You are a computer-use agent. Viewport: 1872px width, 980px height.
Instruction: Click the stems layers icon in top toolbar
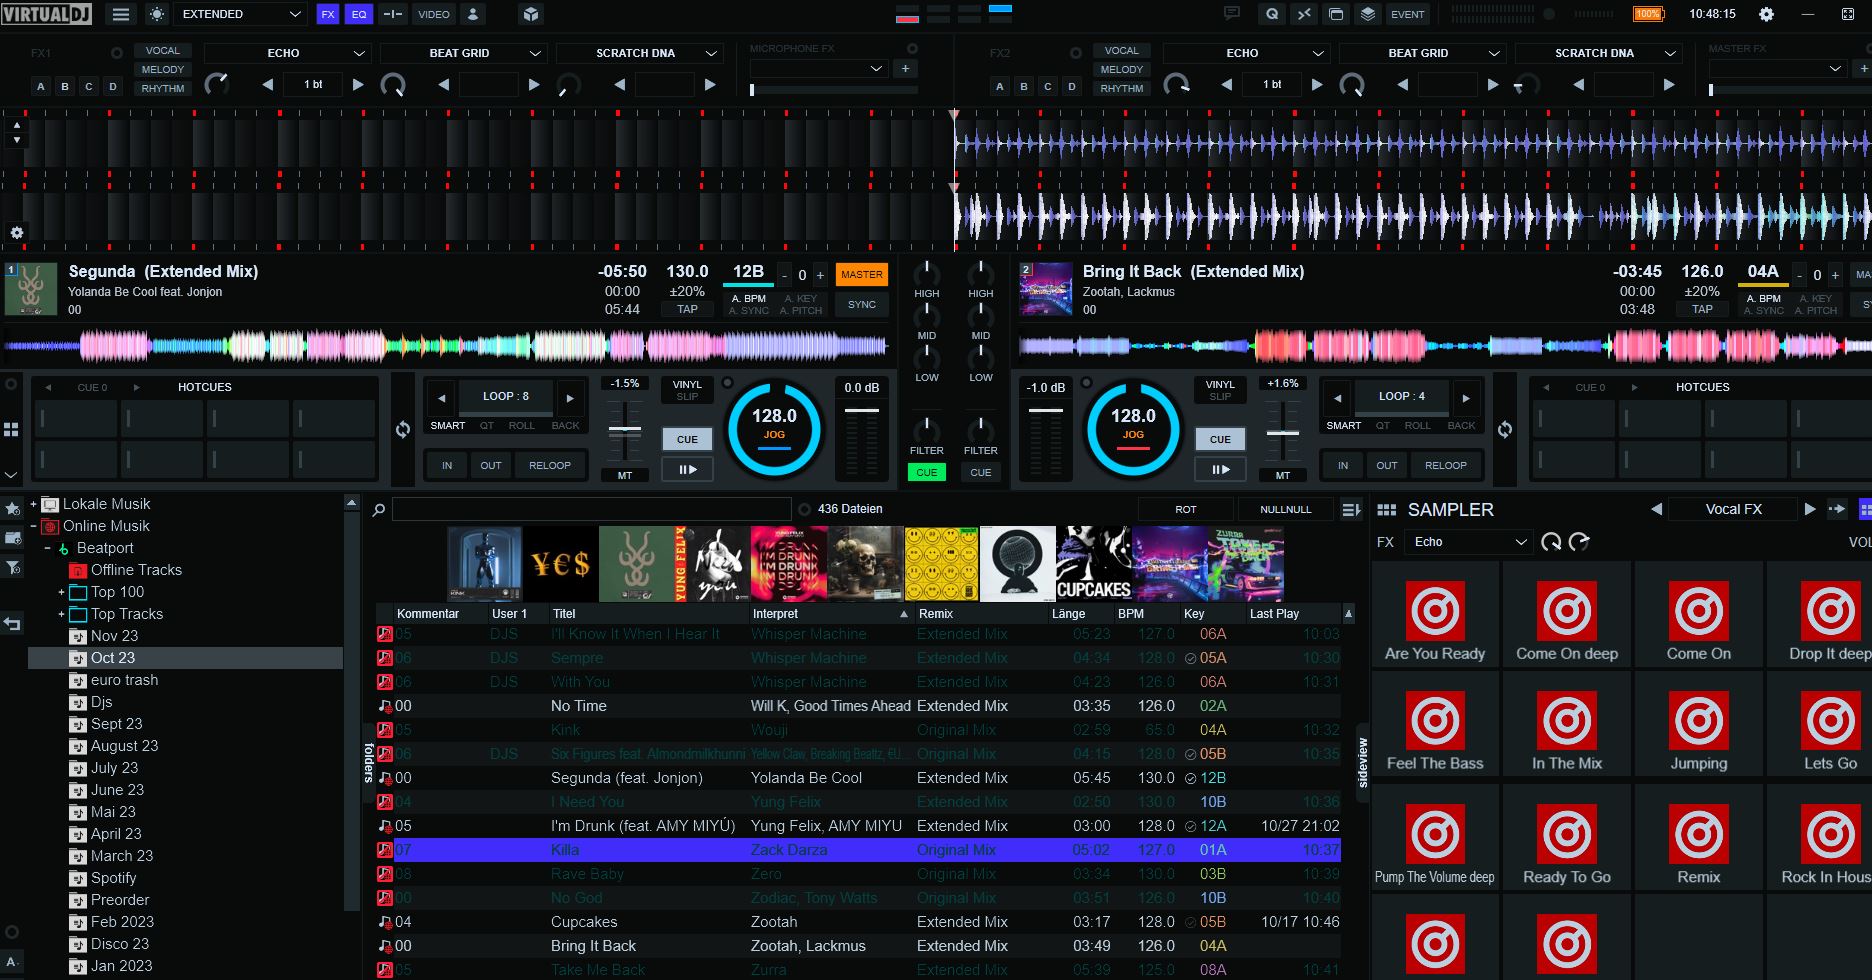point(1368,14)
